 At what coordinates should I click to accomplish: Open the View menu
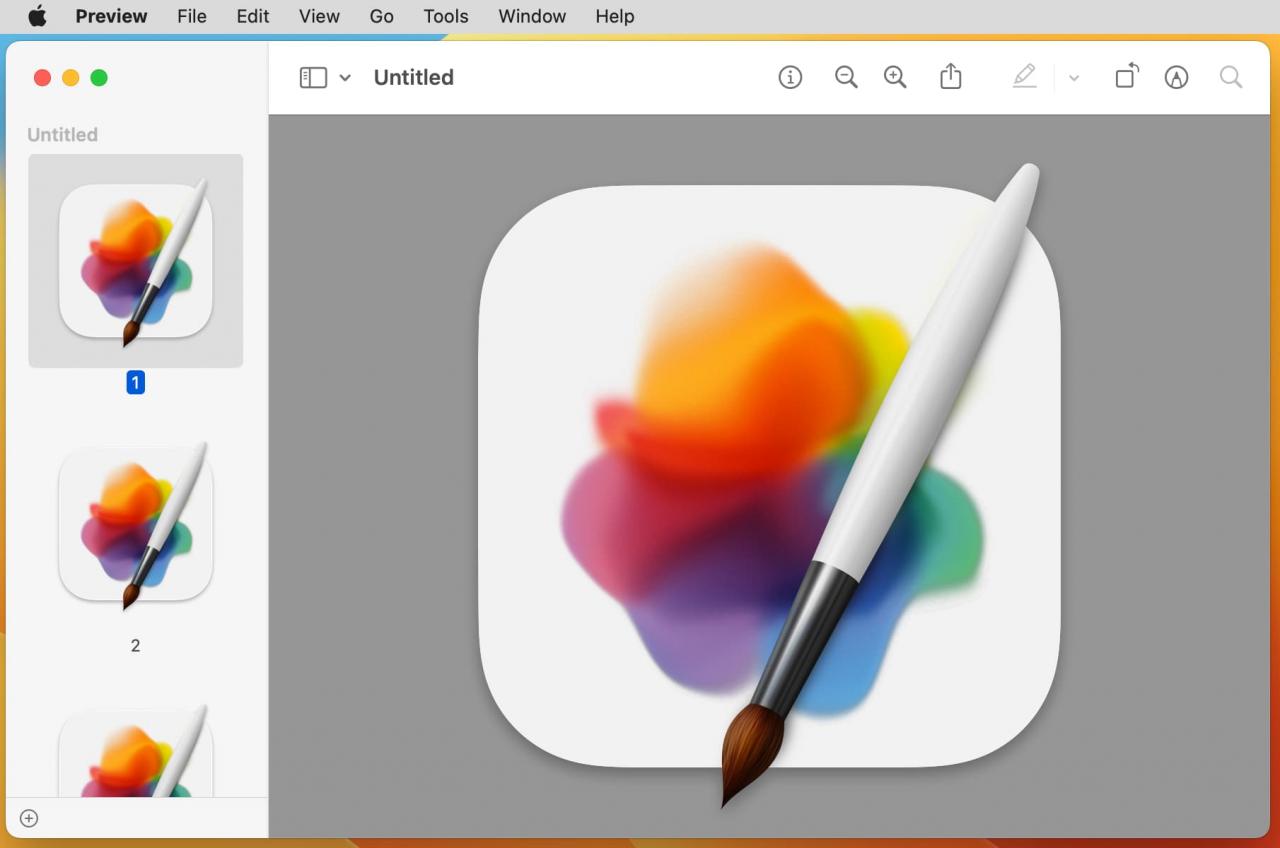pyautogui.click(x=319, y=16)
